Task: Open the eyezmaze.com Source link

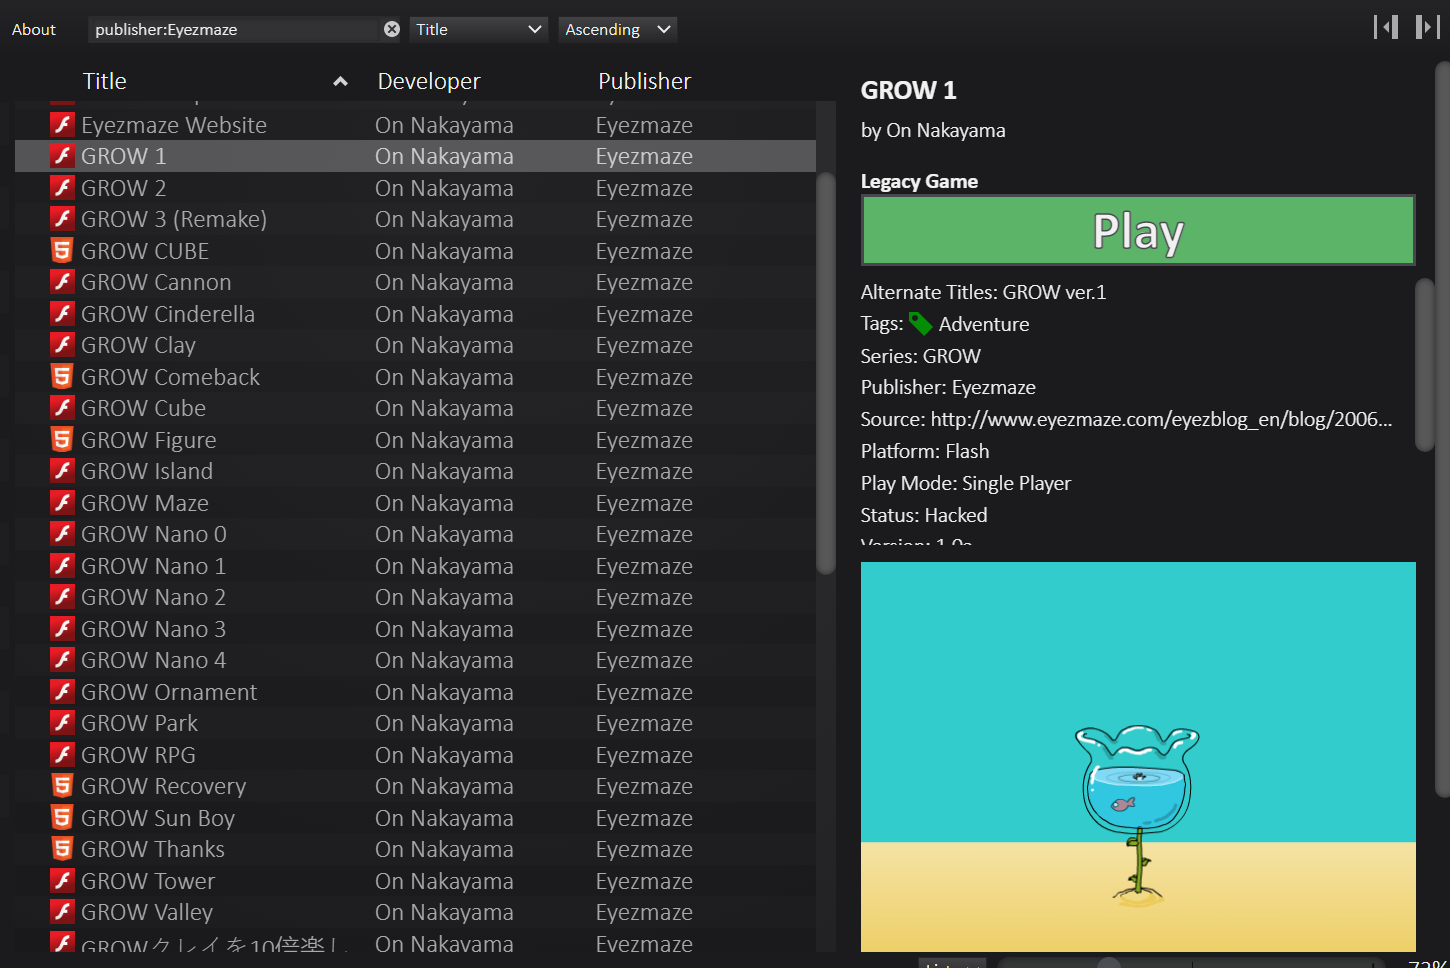Action: 1161,419
